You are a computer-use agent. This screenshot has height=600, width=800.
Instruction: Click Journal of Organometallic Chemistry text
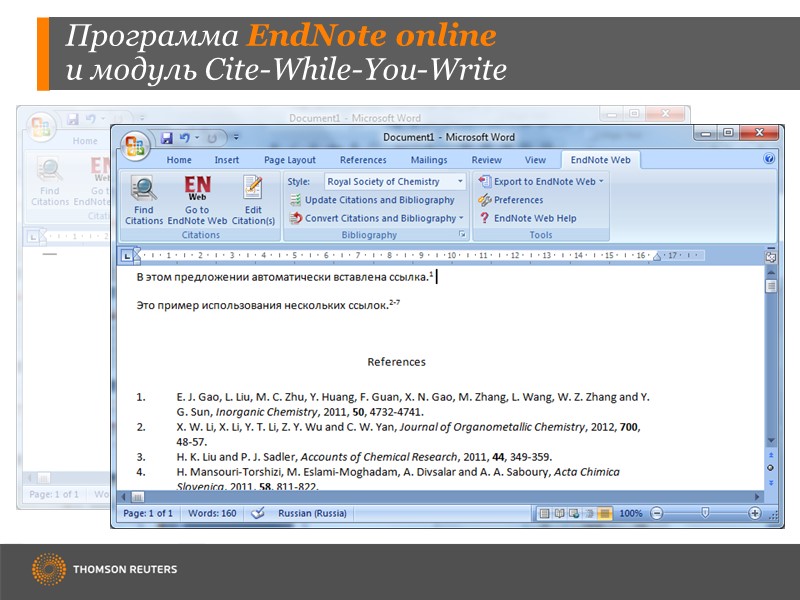(492, 427)
